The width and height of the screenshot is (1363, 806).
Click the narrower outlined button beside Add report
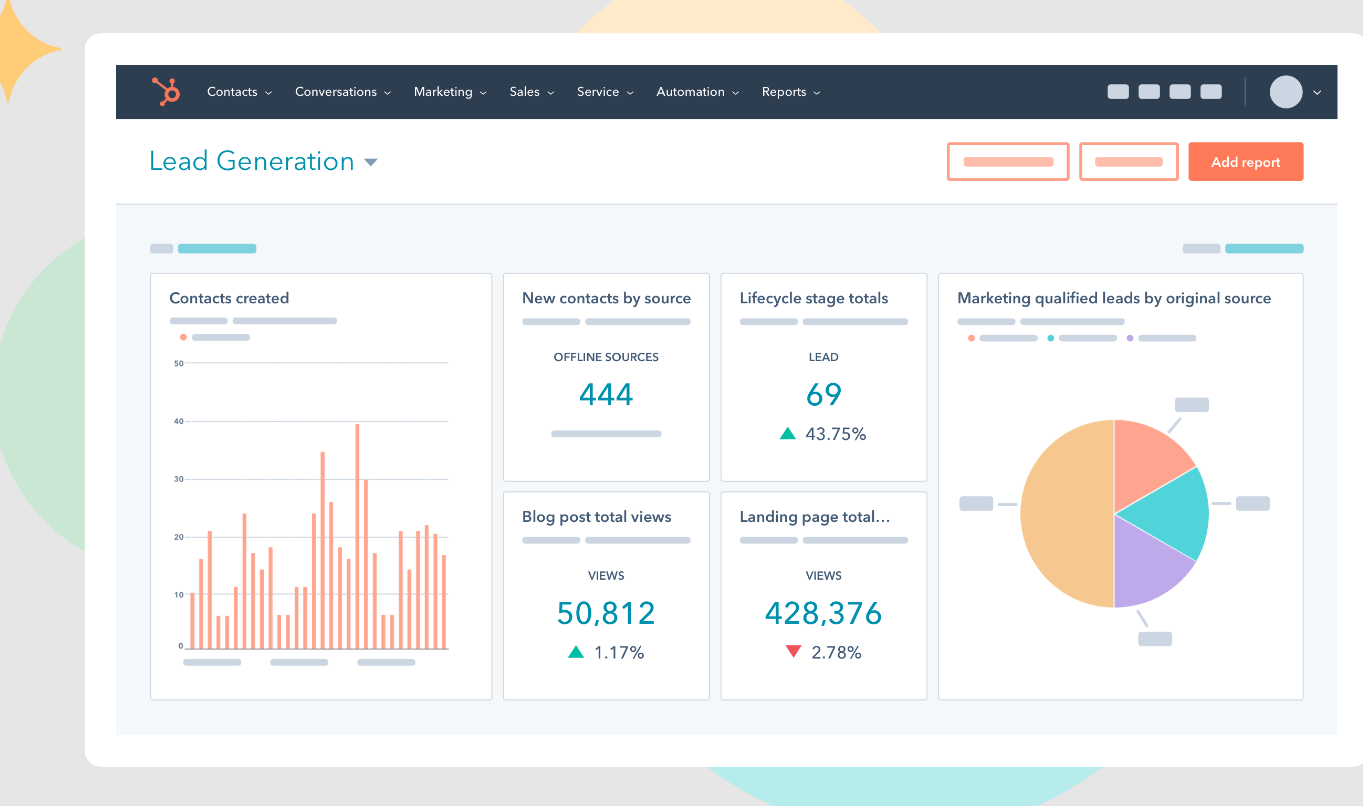[1129, 162]
